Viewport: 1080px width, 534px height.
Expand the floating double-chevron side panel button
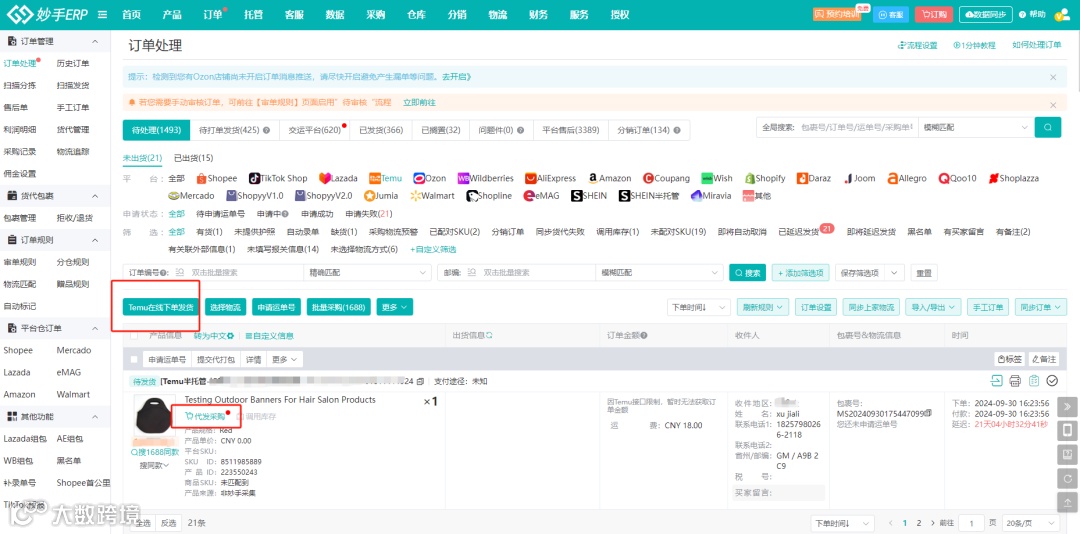1067,407
